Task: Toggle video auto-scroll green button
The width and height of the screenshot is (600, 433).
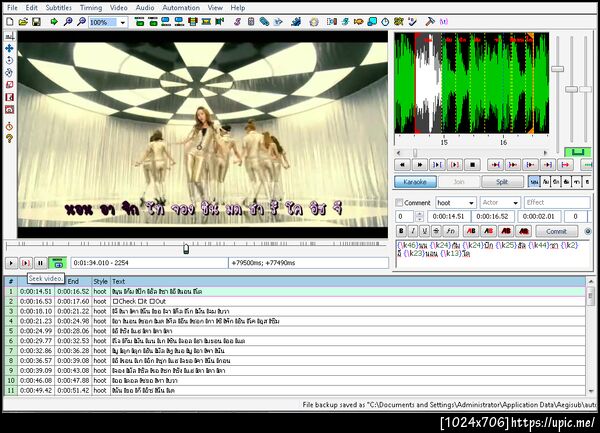Action: (x=57, y=263)
